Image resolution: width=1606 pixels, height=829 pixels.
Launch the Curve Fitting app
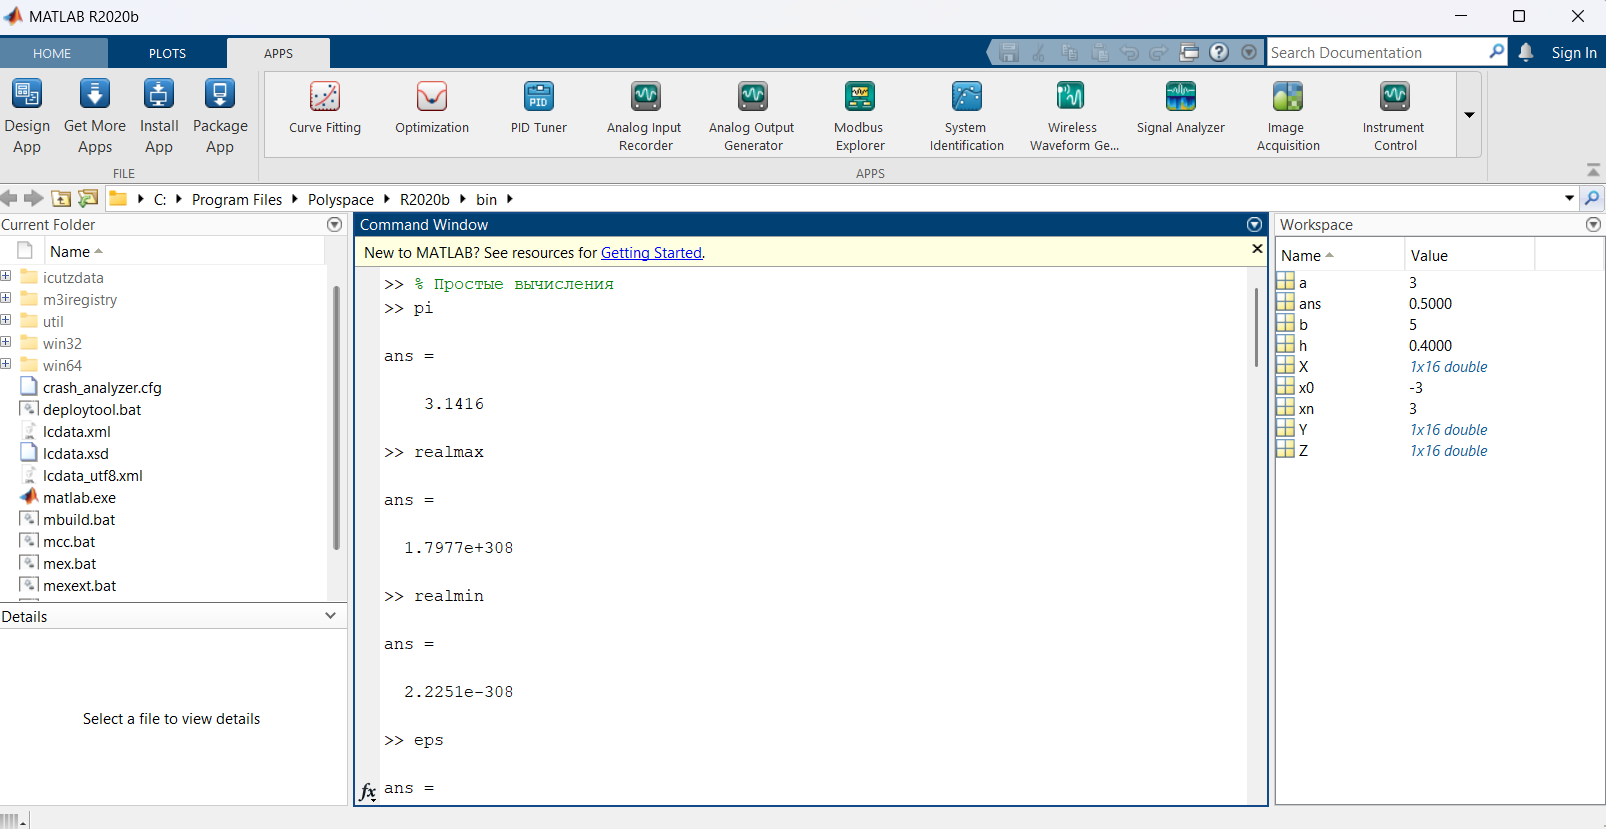[x=325, y=108]
